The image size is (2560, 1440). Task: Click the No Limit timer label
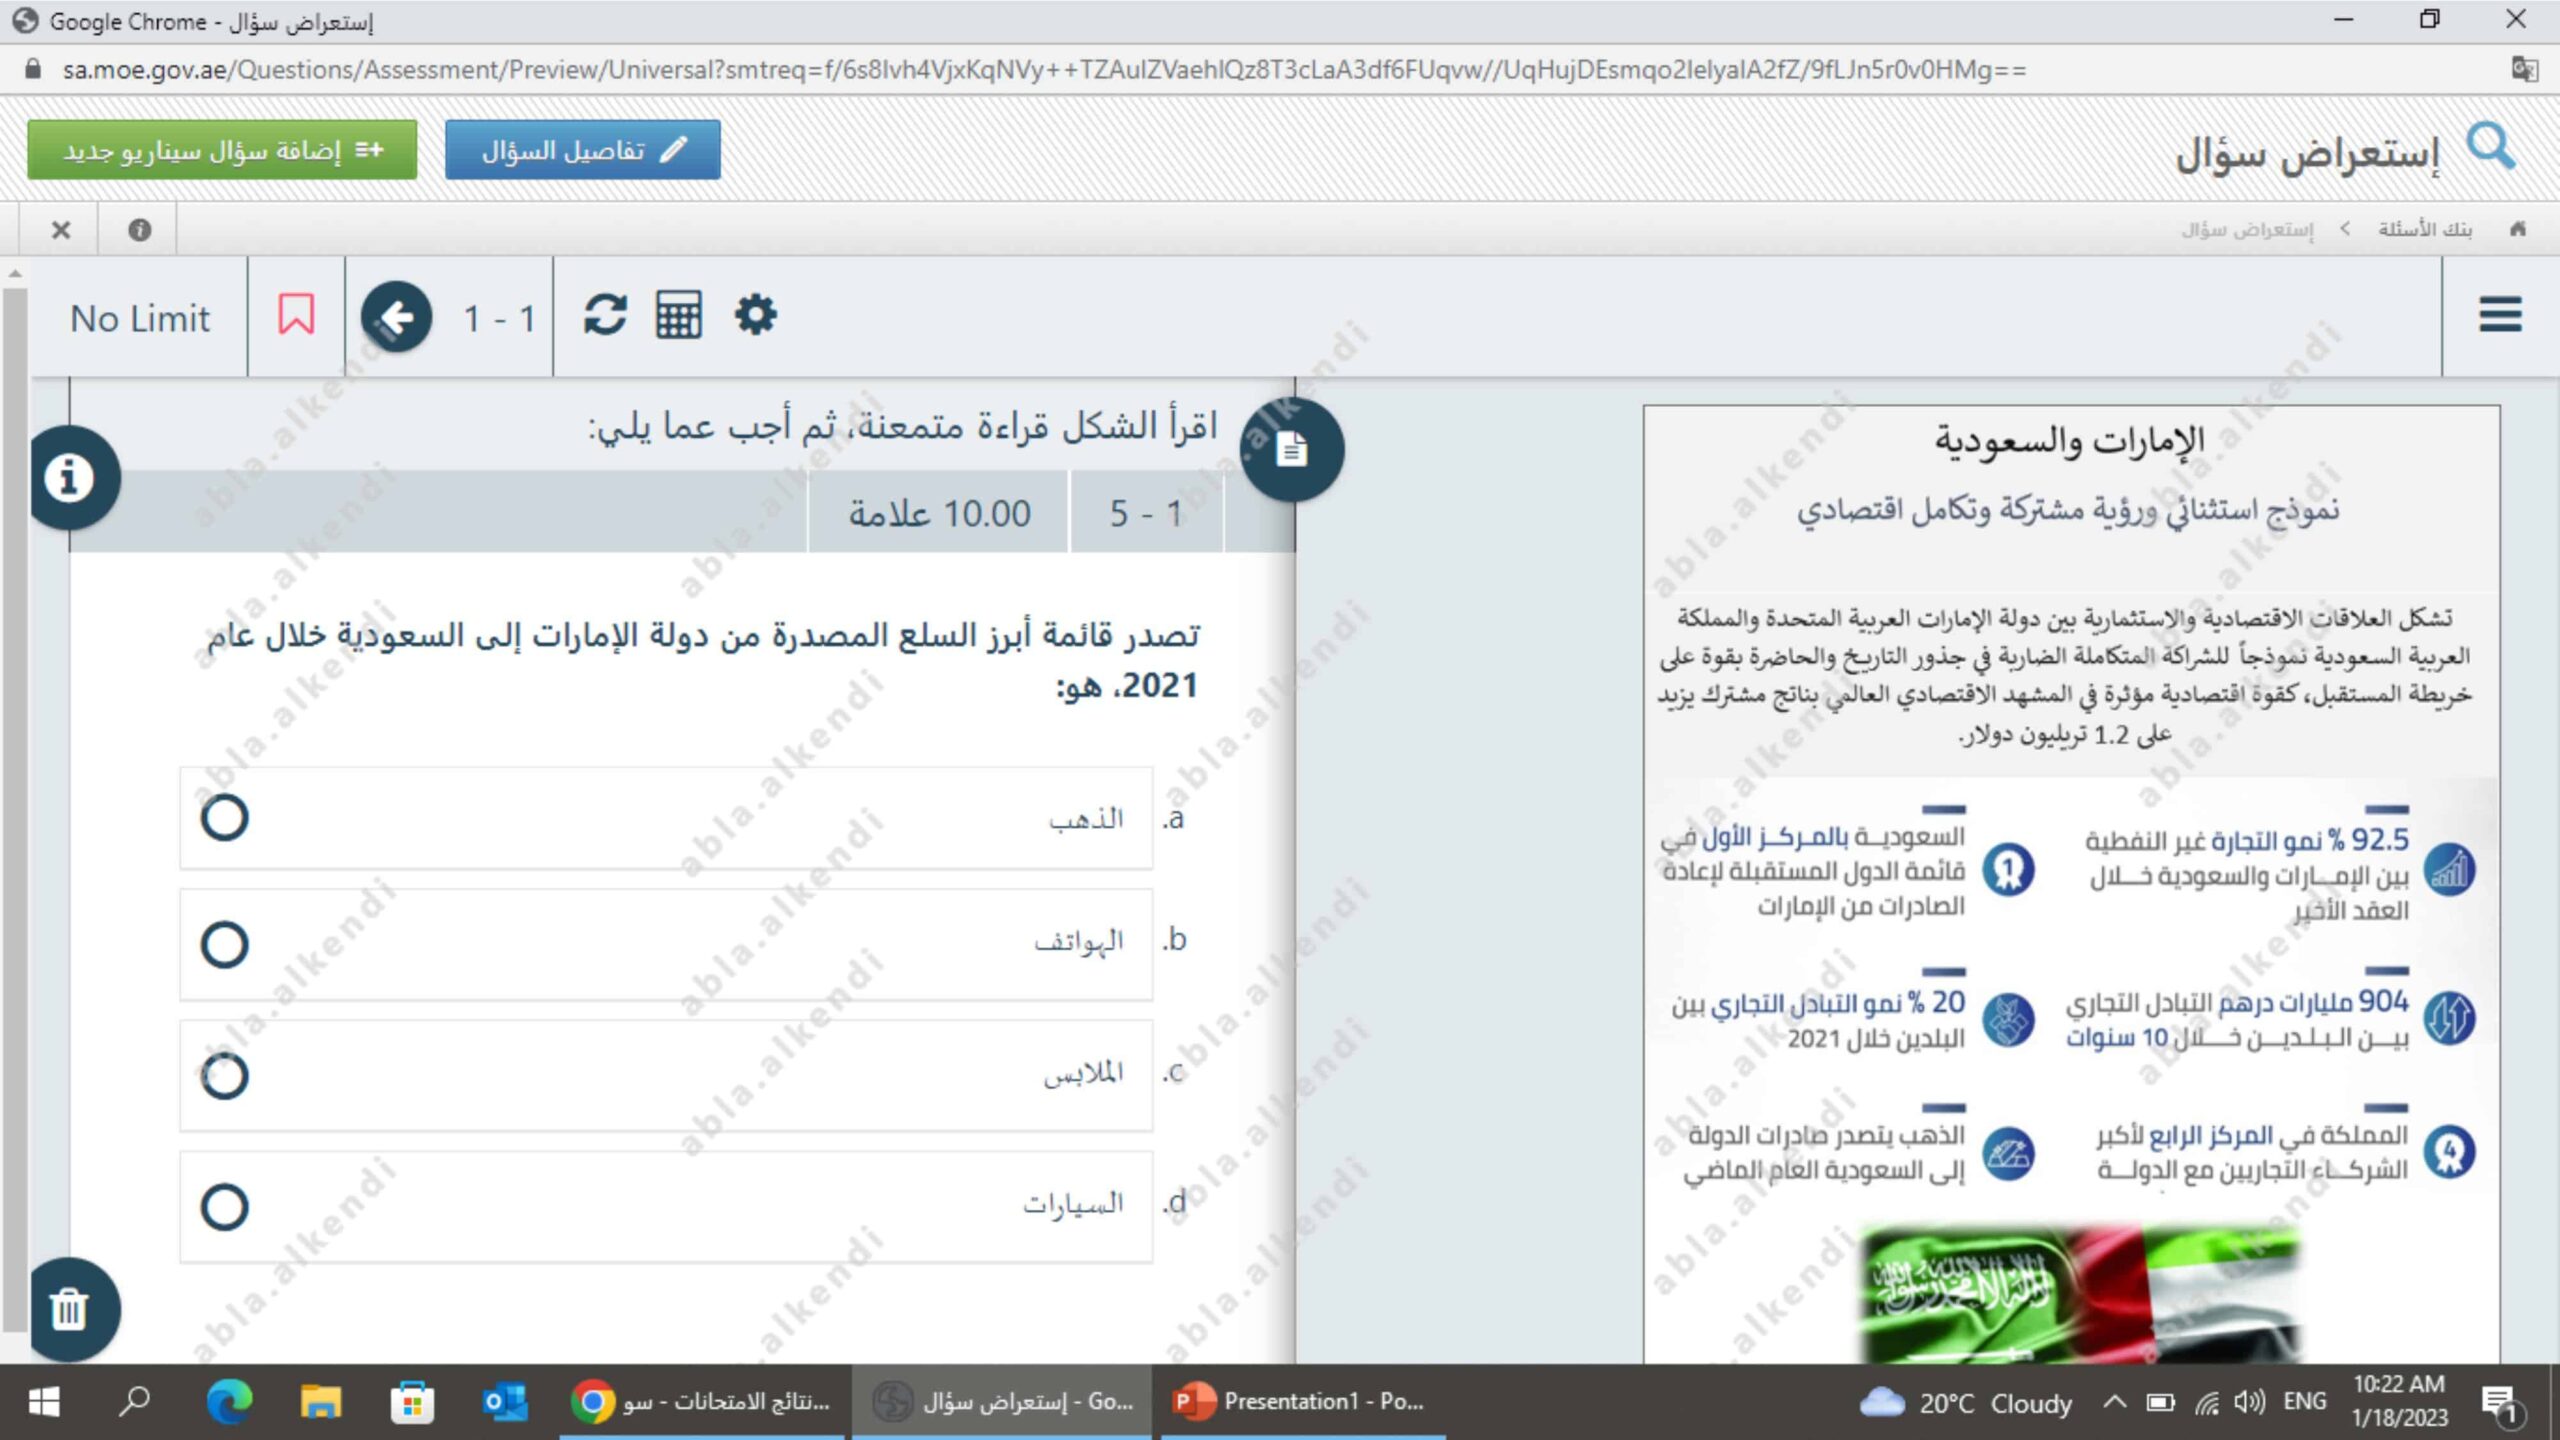coord(140,319)
